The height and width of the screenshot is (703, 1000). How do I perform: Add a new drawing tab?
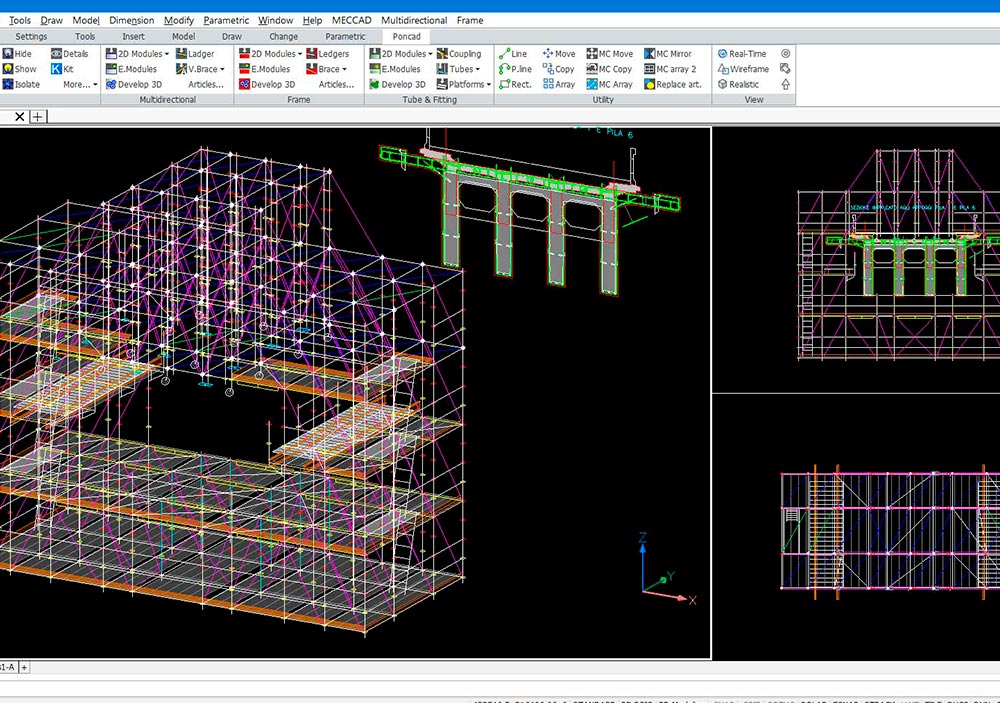click(x=38, y=116)
